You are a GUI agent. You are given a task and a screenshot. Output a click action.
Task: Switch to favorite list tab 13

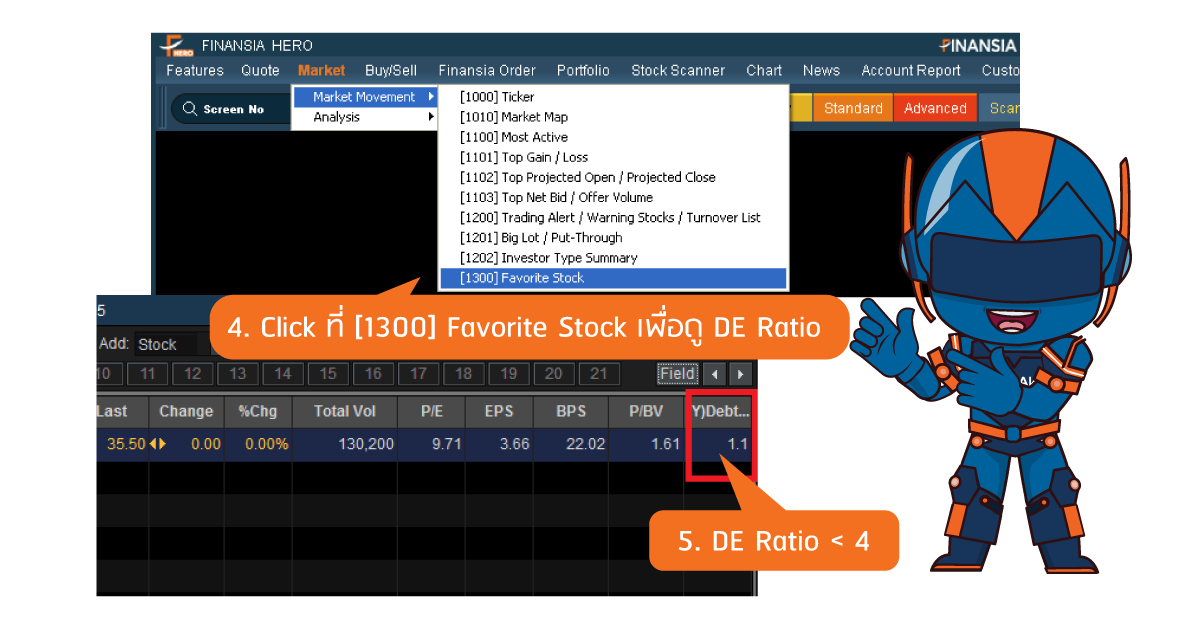(238, 374)
